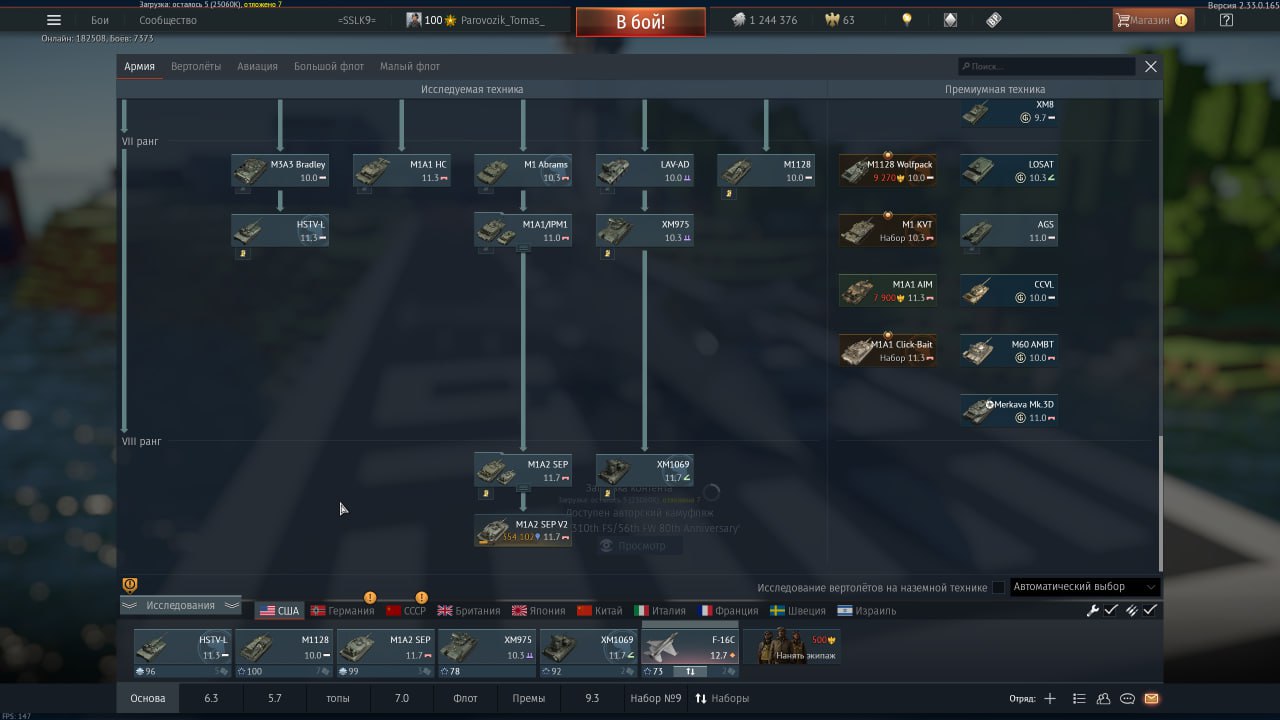Open the Сообщество menu
The width and height of the screenshot is (1280, 720).
(168, 20)
